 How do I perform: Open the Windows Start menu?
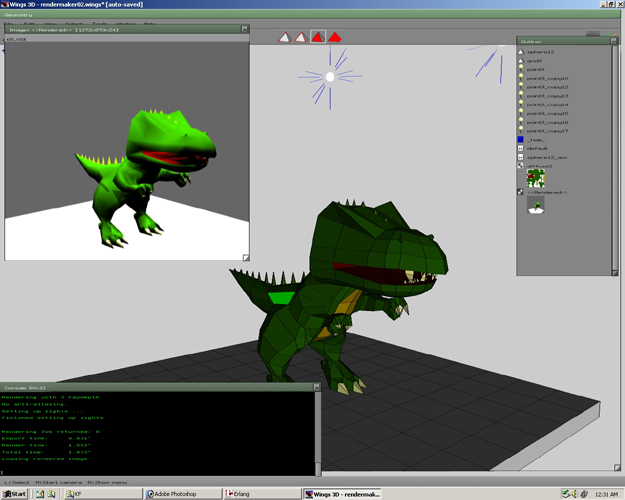pyautogui.click(x=14, y=494)
